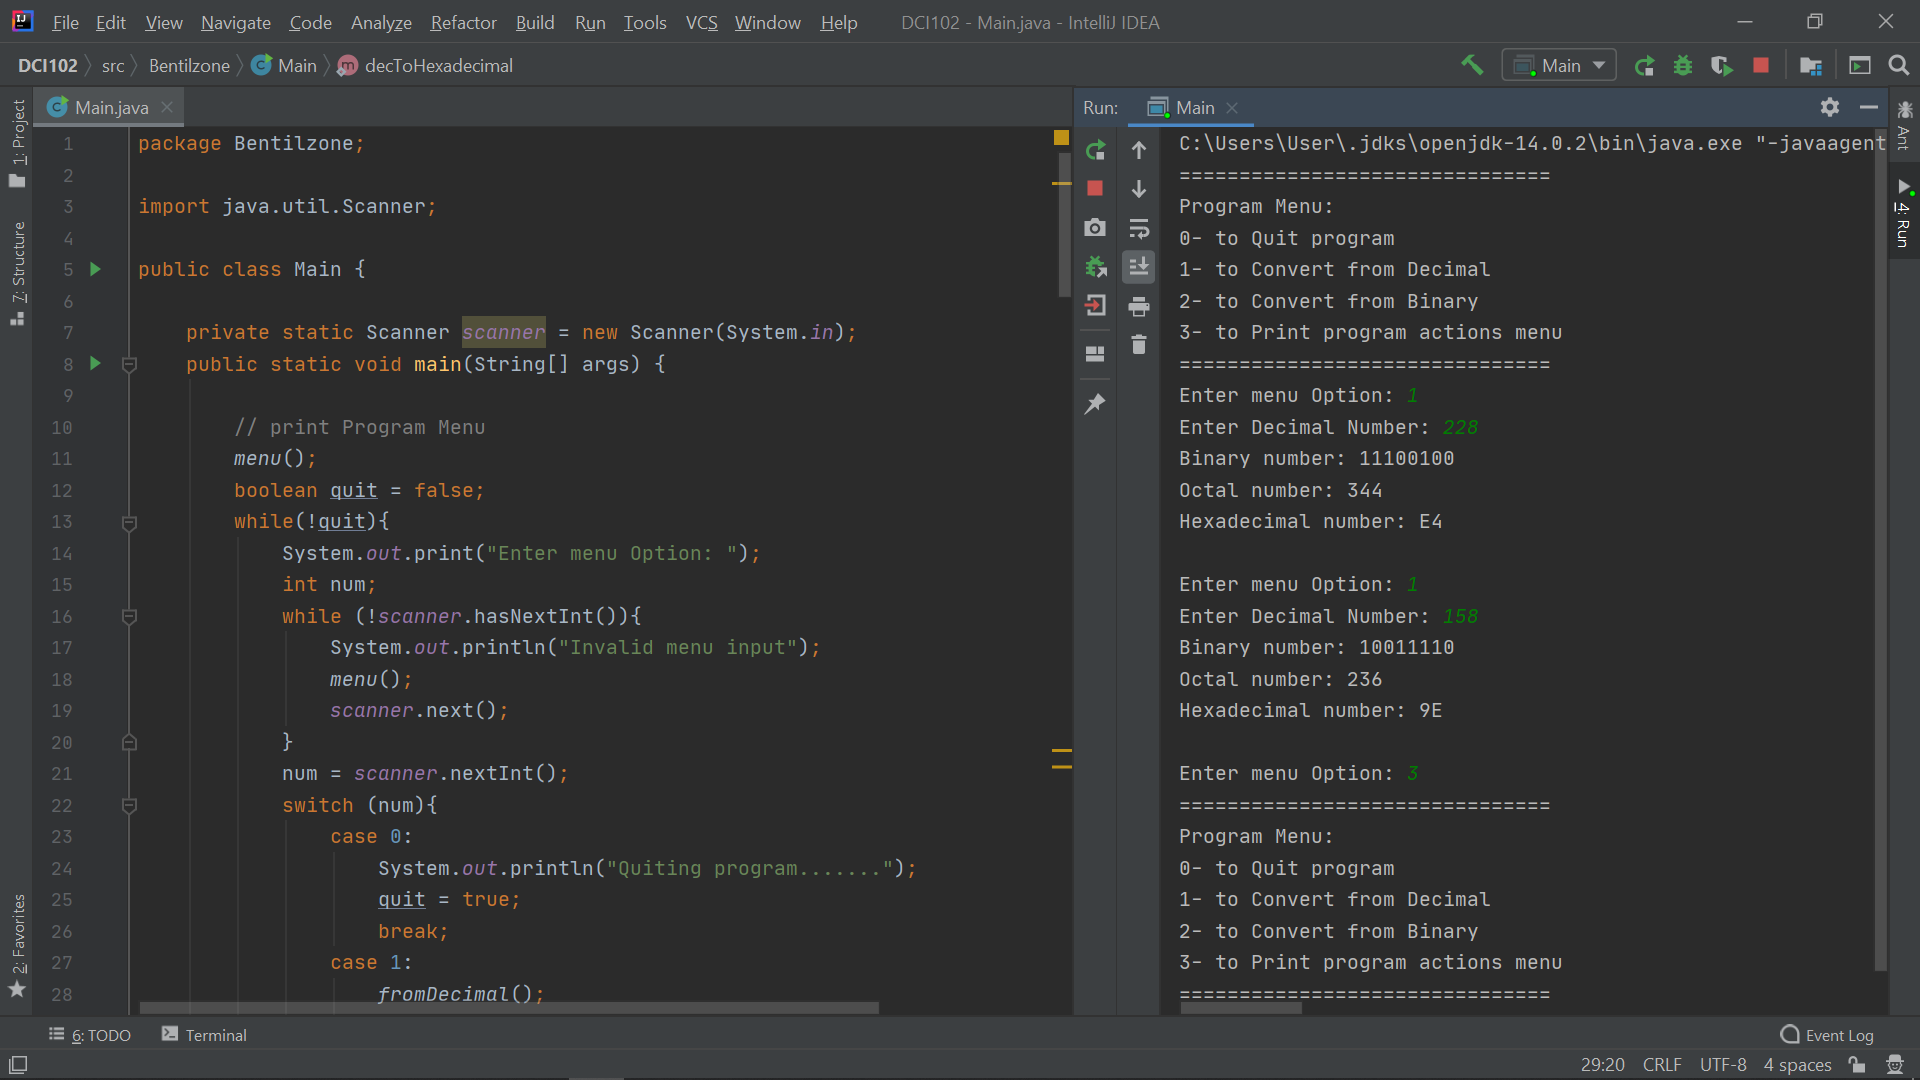The height and width of the screenshot is (1080, 1920).
Task: Toggle Scroll to End in Run console
Action: [1139, 266]
